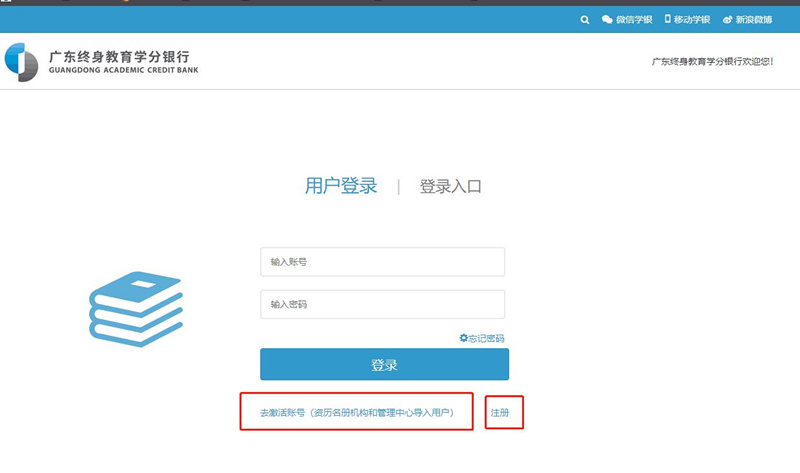Viewport: 800px width, 473px height.
Task: Click the mobile phone icon beside 移动学银
Action: [667, 19]
